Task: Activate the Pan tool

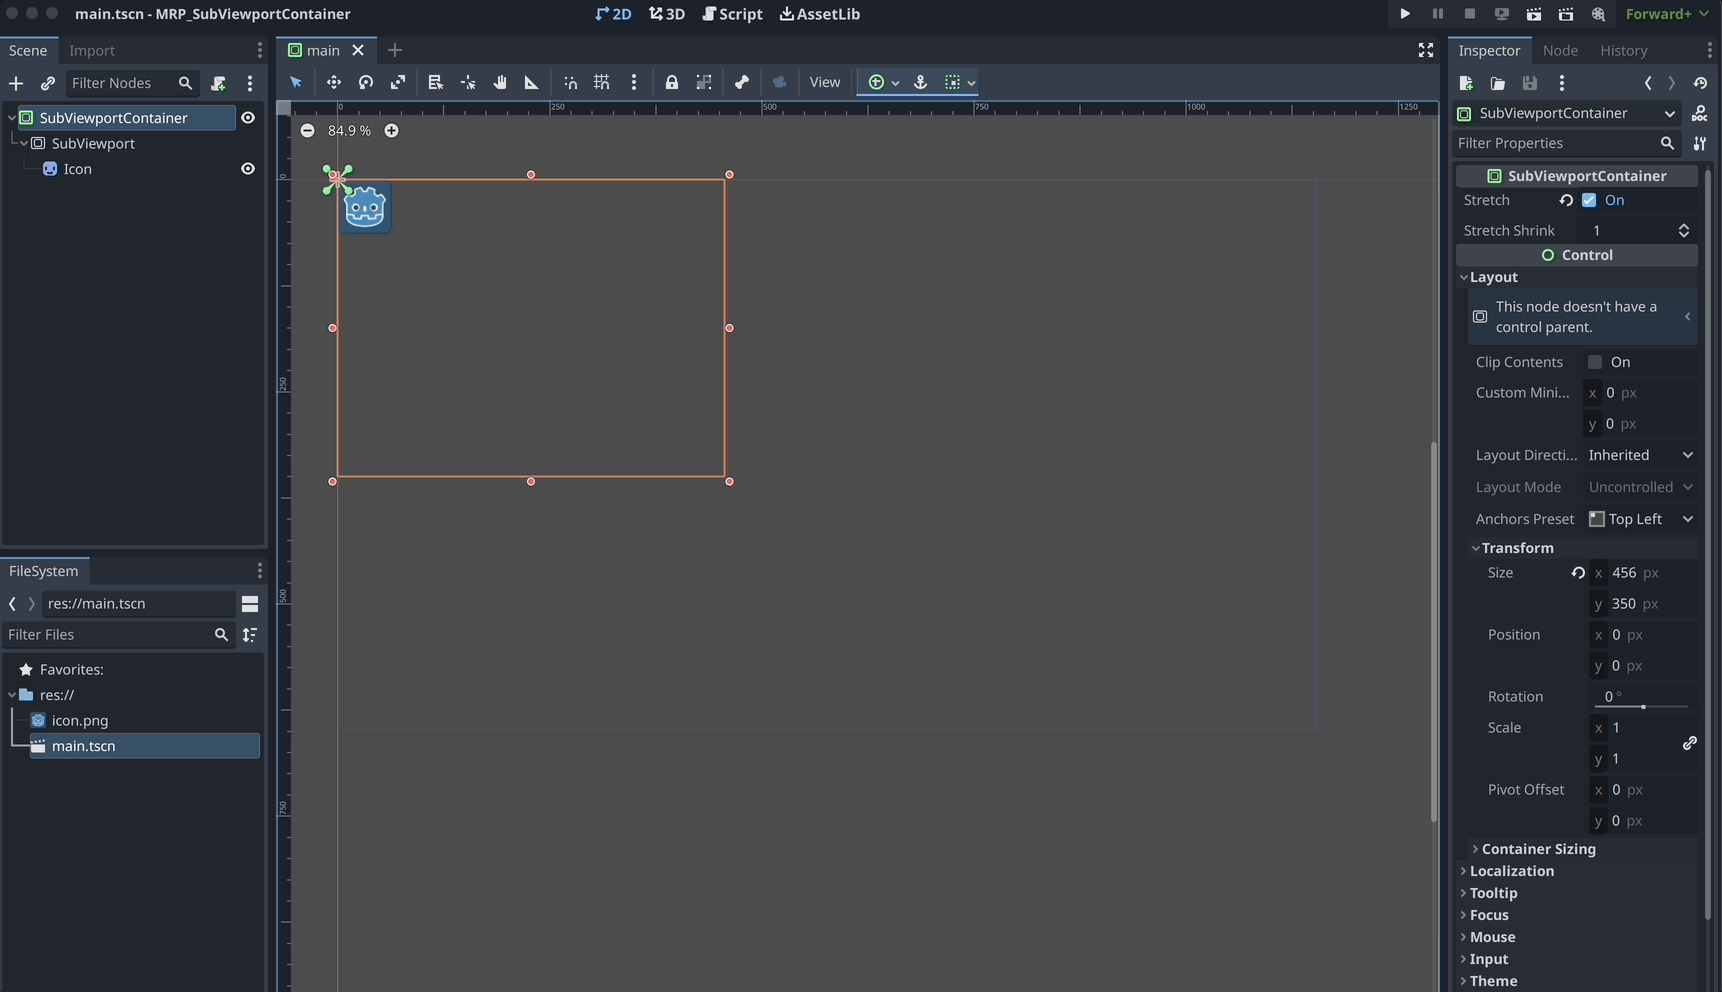Action: point(500,83)
